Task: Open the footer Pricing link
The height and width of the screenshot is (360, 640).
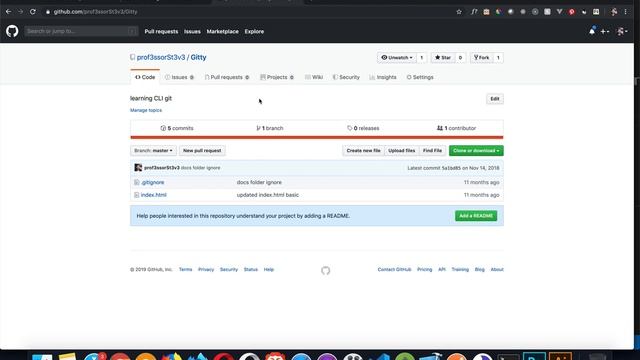Action: coord(424,269)
